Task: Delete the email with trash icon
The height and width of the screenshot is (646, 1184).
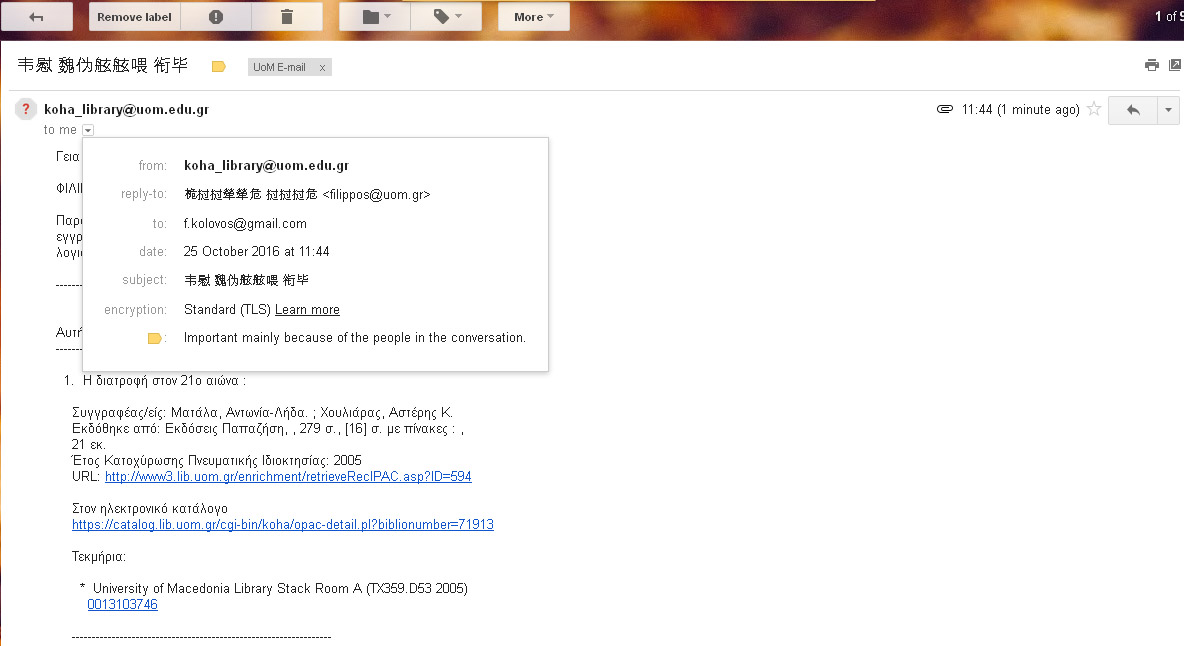Action: pyautogui.click(x=287, y=17)
